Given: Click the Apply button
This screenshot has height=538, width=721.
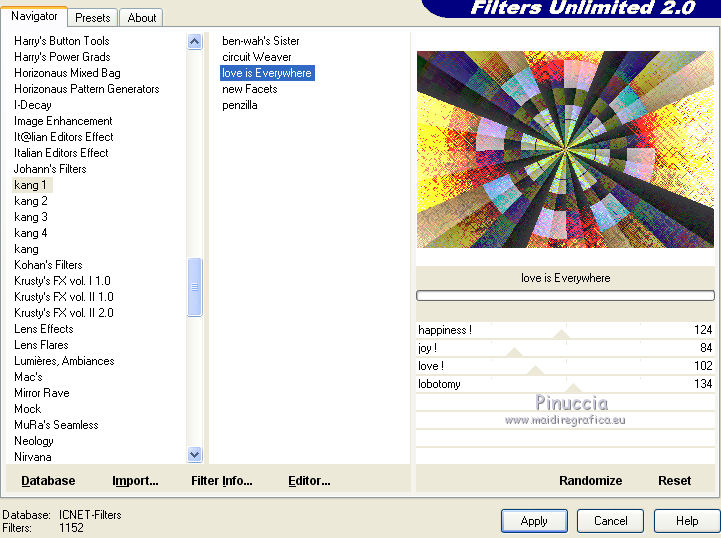Looking at the screenshot, I should [x=534, y=521].
